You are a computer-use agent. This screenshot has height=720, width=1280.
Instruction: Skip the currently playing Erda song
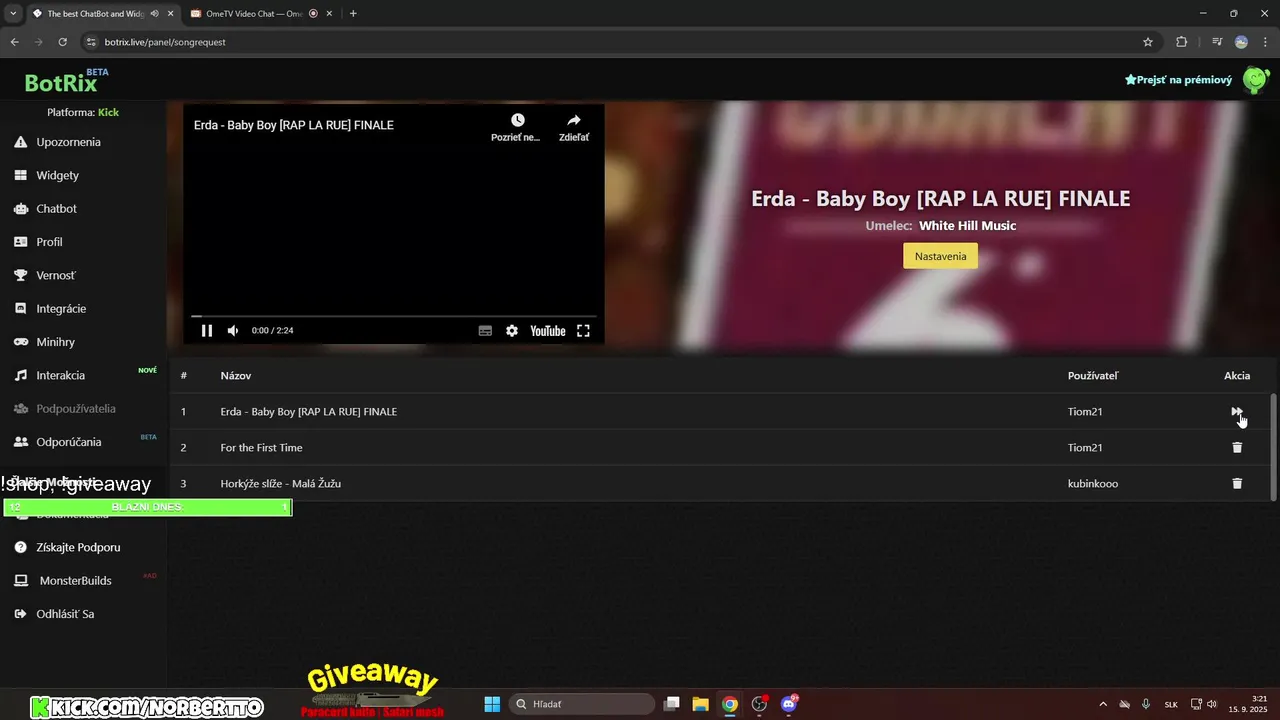point(1237,411)
